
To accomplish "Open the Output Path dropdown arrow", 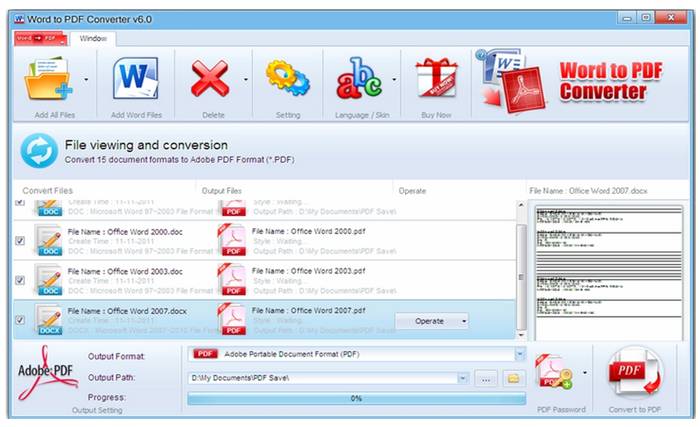I will pyautogui.click(x=463, y=378).
